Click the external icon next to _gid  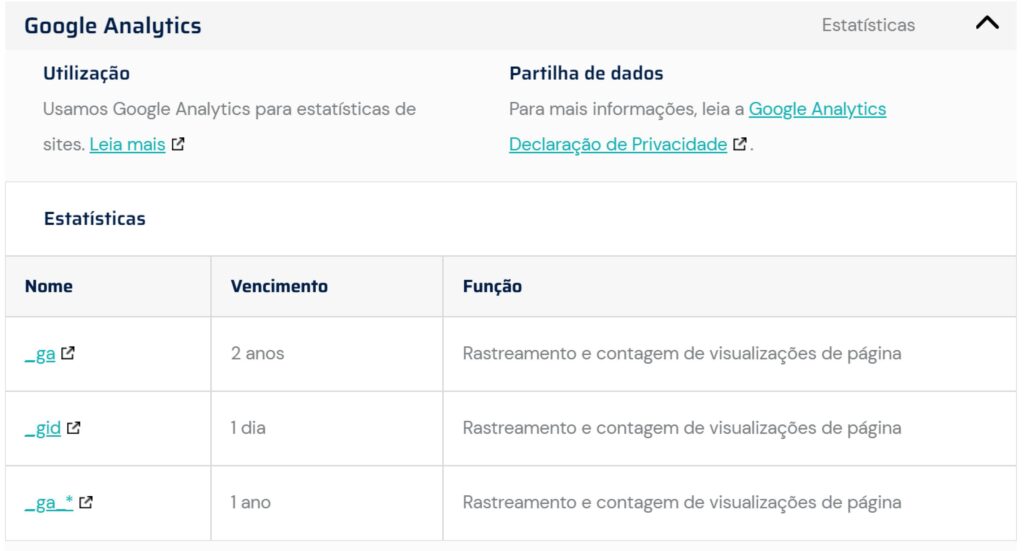point(74,428)
